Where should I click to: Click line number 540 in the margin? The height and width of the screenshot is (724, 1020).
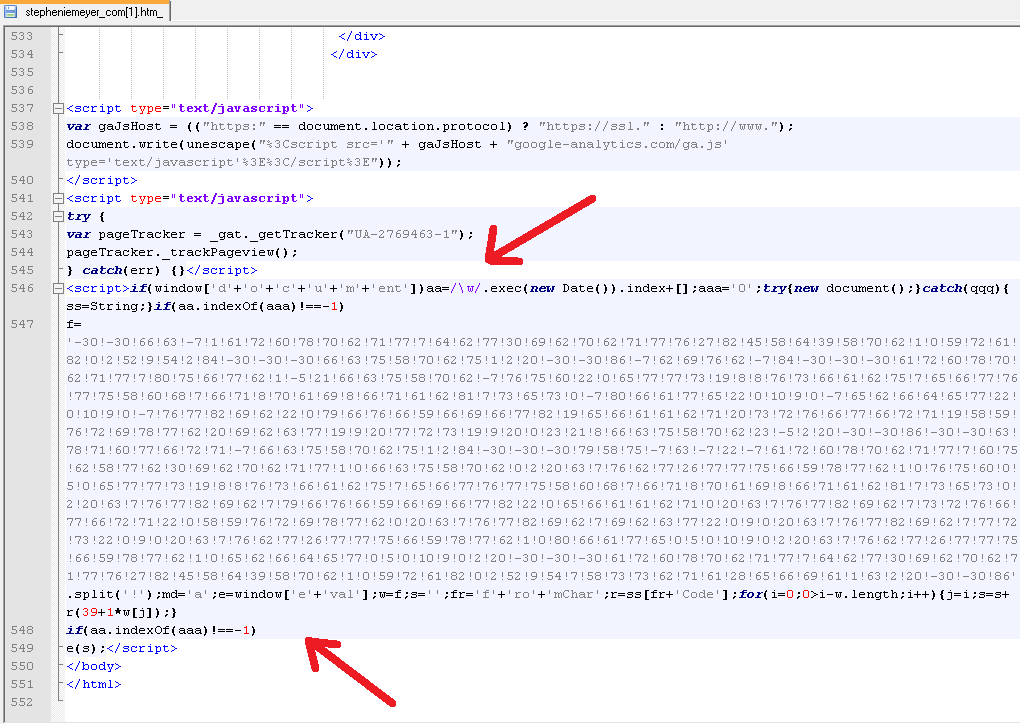click(22, 180)
